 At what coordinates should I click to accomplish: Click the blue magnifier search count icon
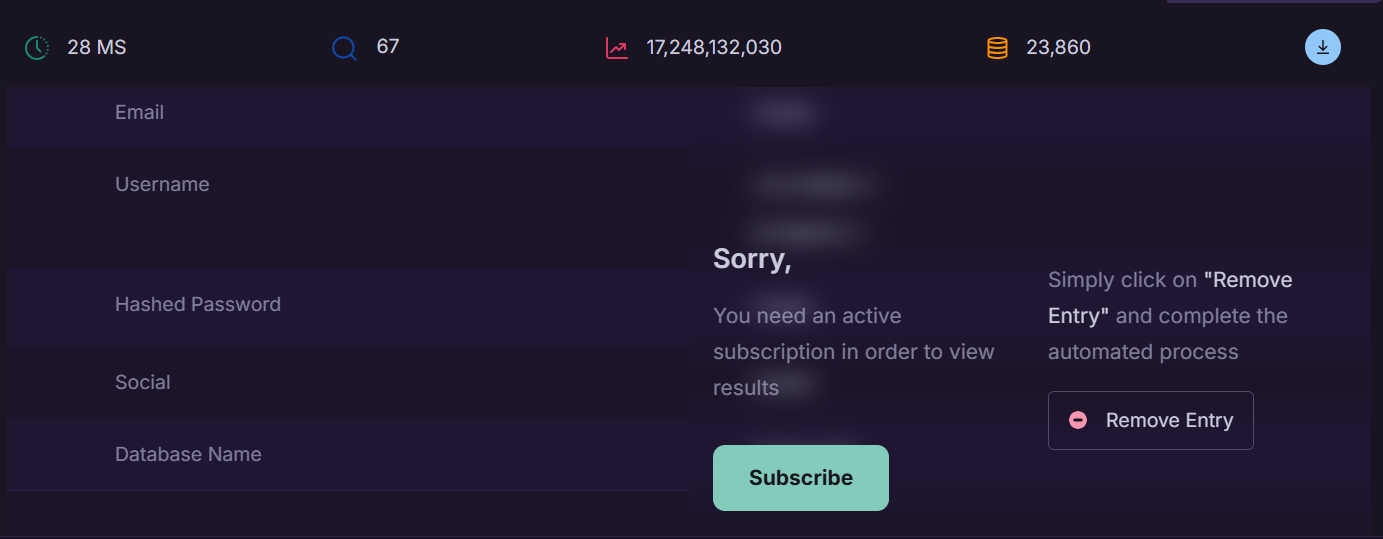[x=344, y=48]
